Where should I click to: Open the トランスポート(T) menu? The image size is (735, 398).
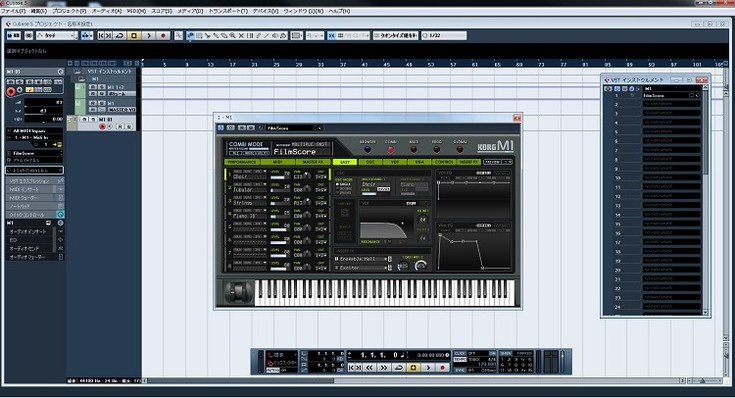click(228, 11)
